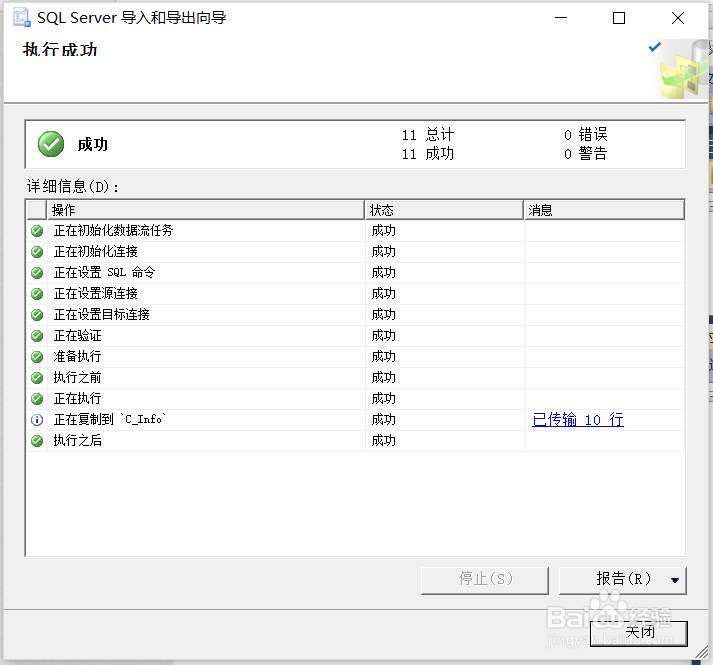
Task: Sort by the 消息 column header
Action: (604, 210)
